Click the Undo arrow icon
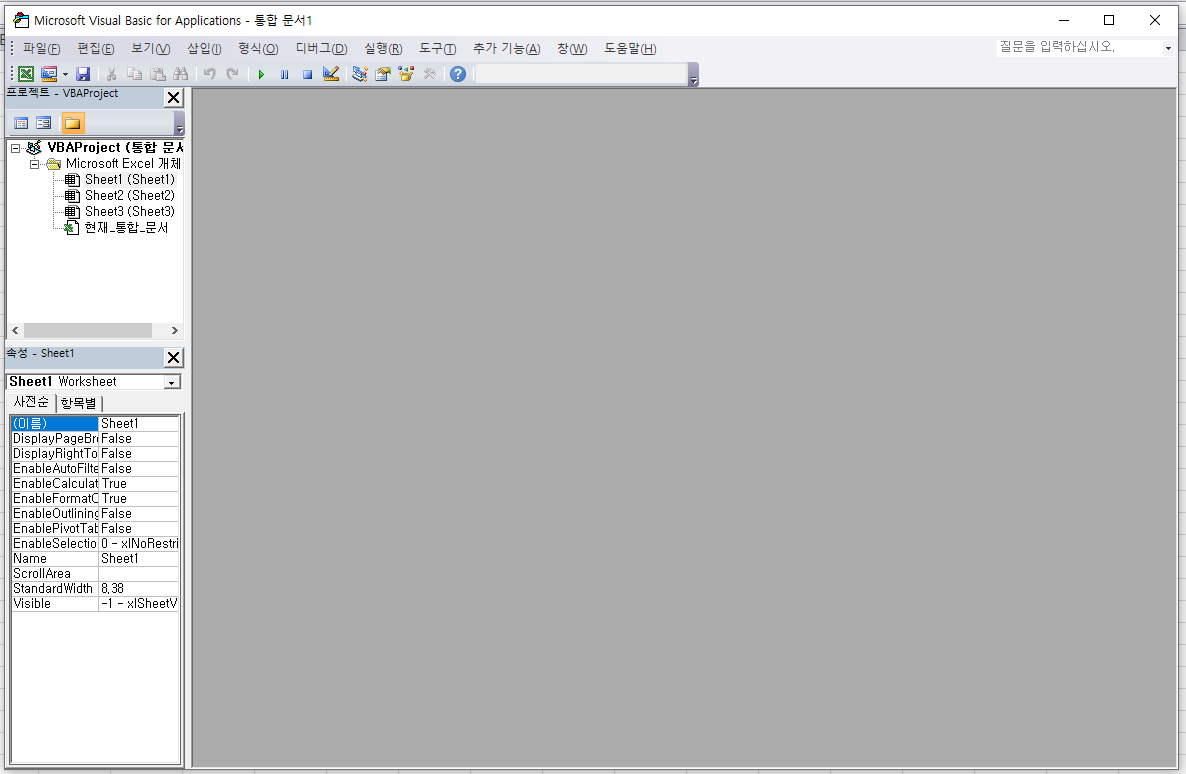The width and height of the screenshot is (1186, 774). (210, 74)
